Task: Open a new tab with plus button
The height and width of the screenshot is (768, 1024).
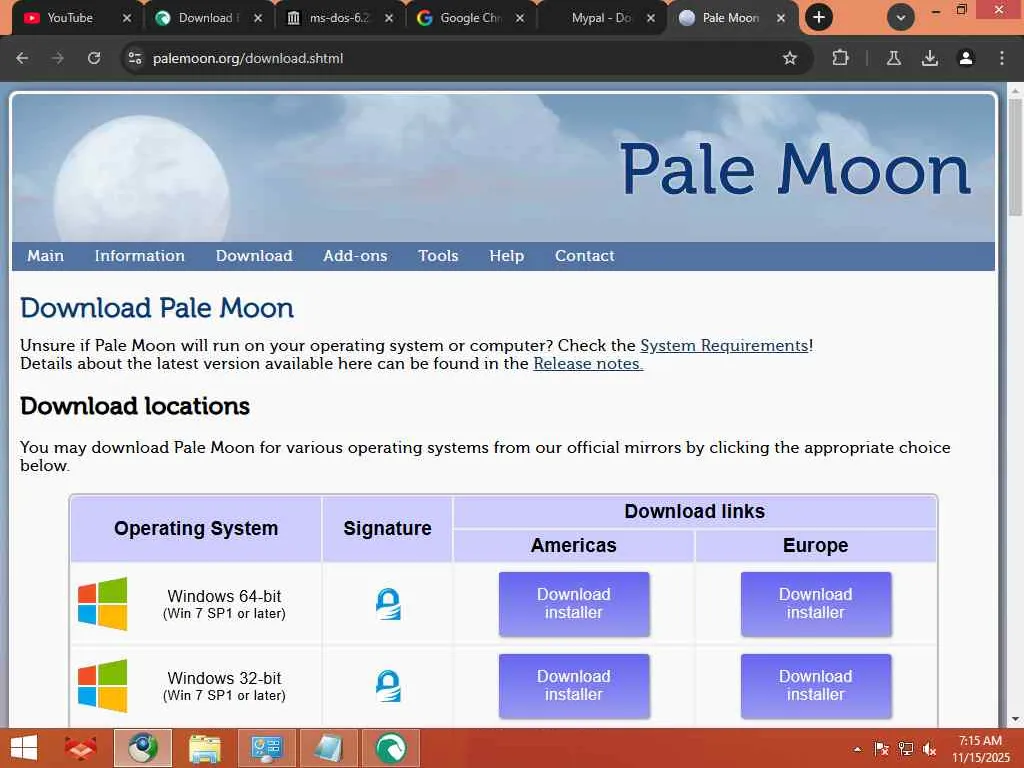Action: coord(819,18)
